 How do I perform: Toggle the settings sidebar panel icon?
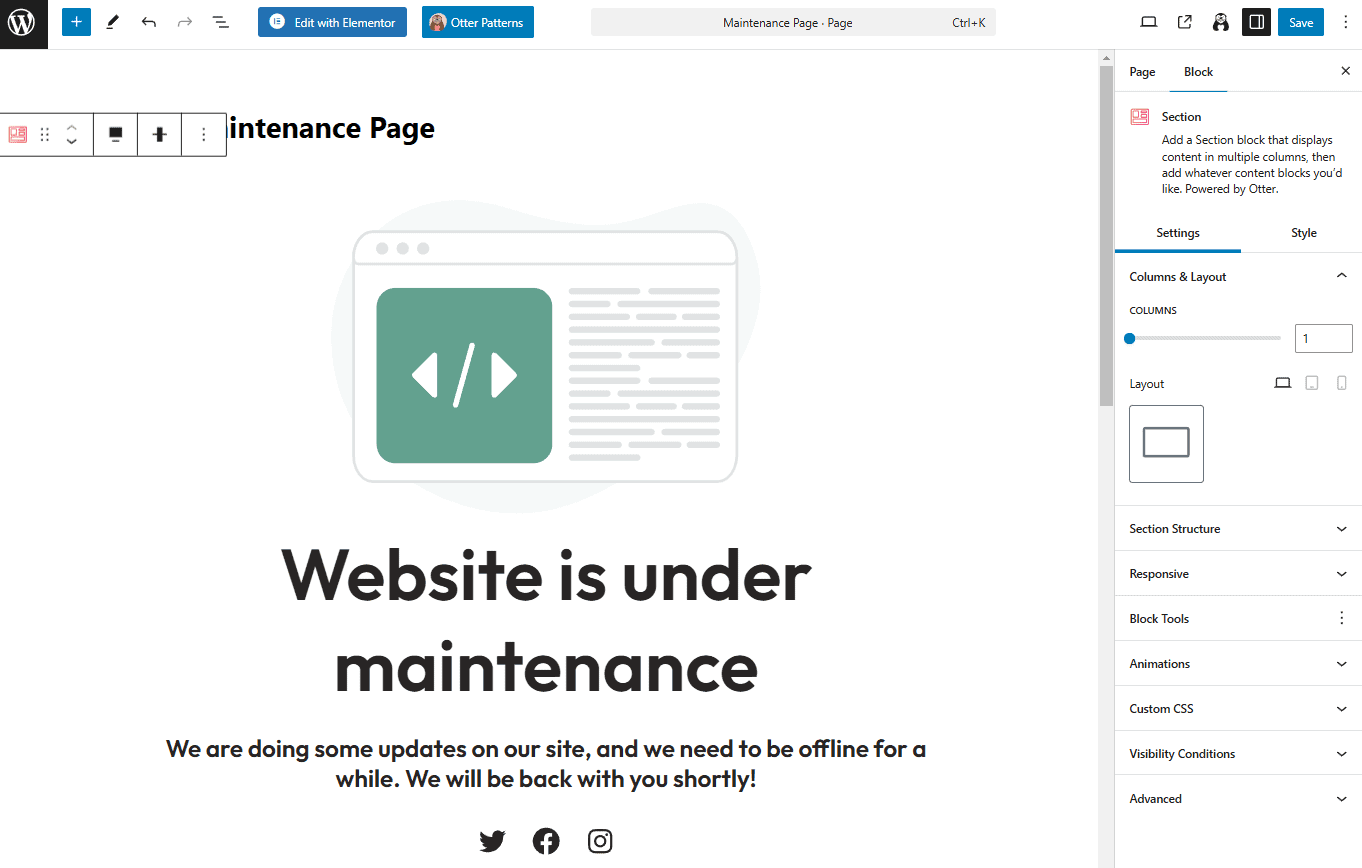coord(1256,21)
